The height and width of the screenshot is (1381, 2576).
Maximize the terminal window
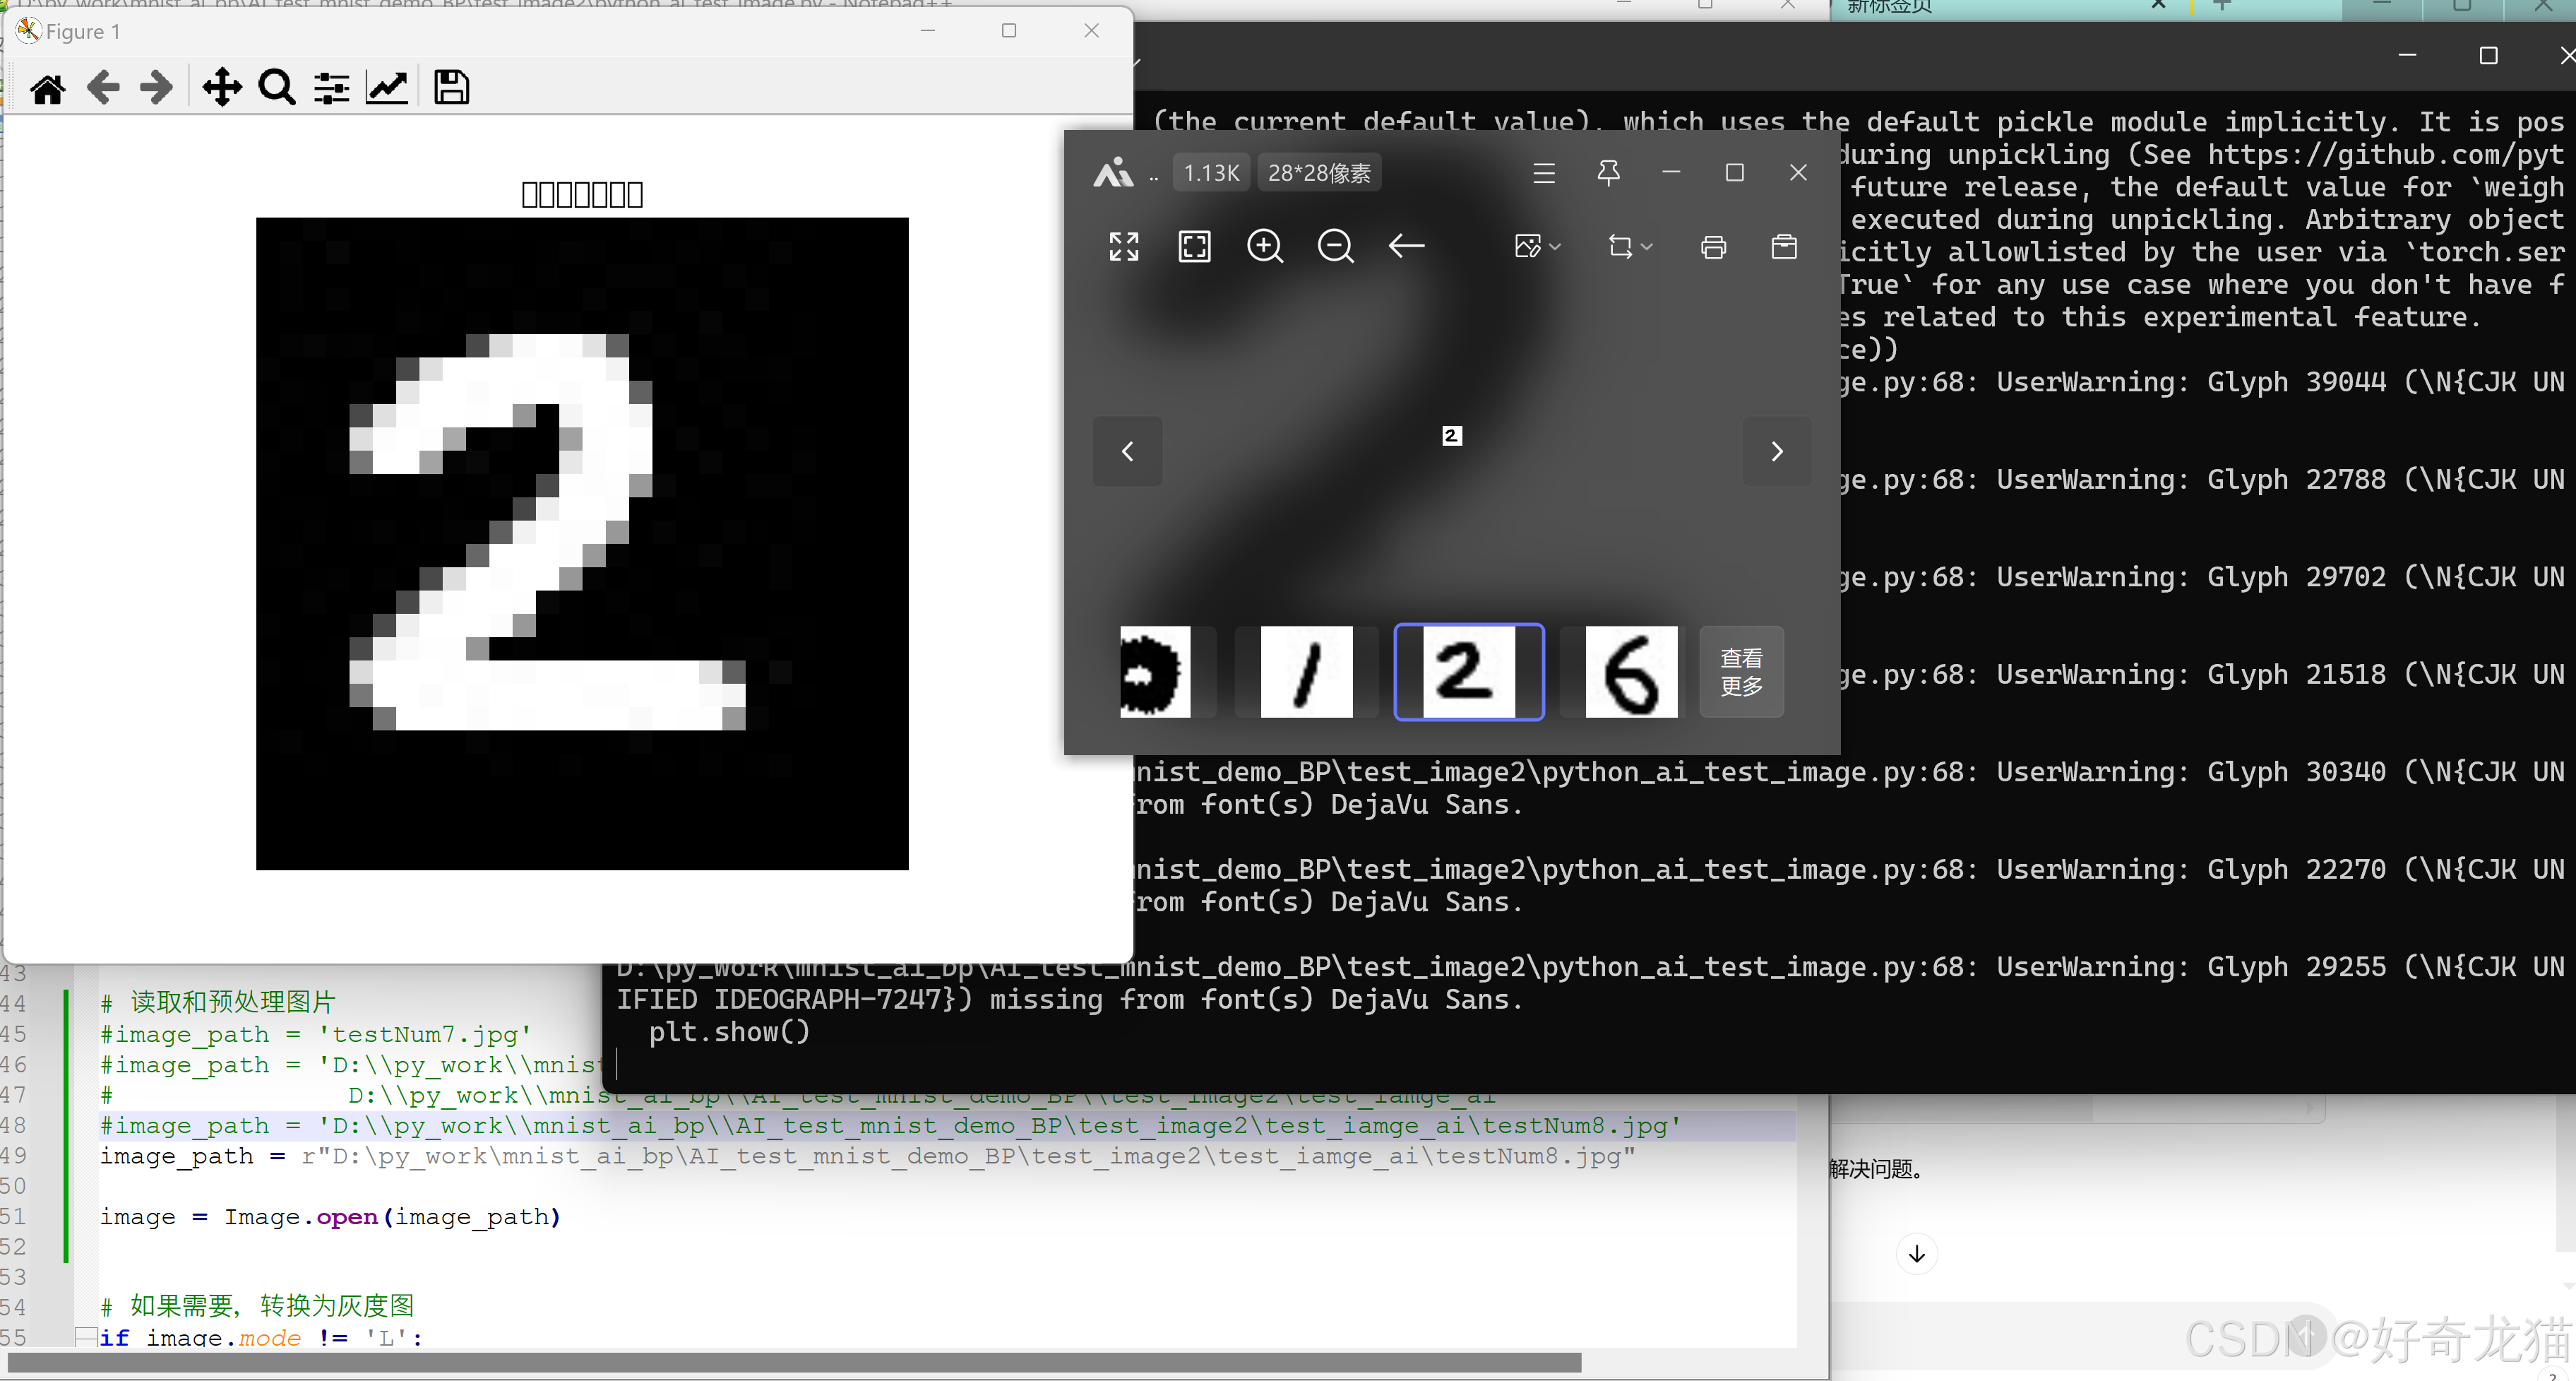pyautogui.click(x=2488, y=56)
